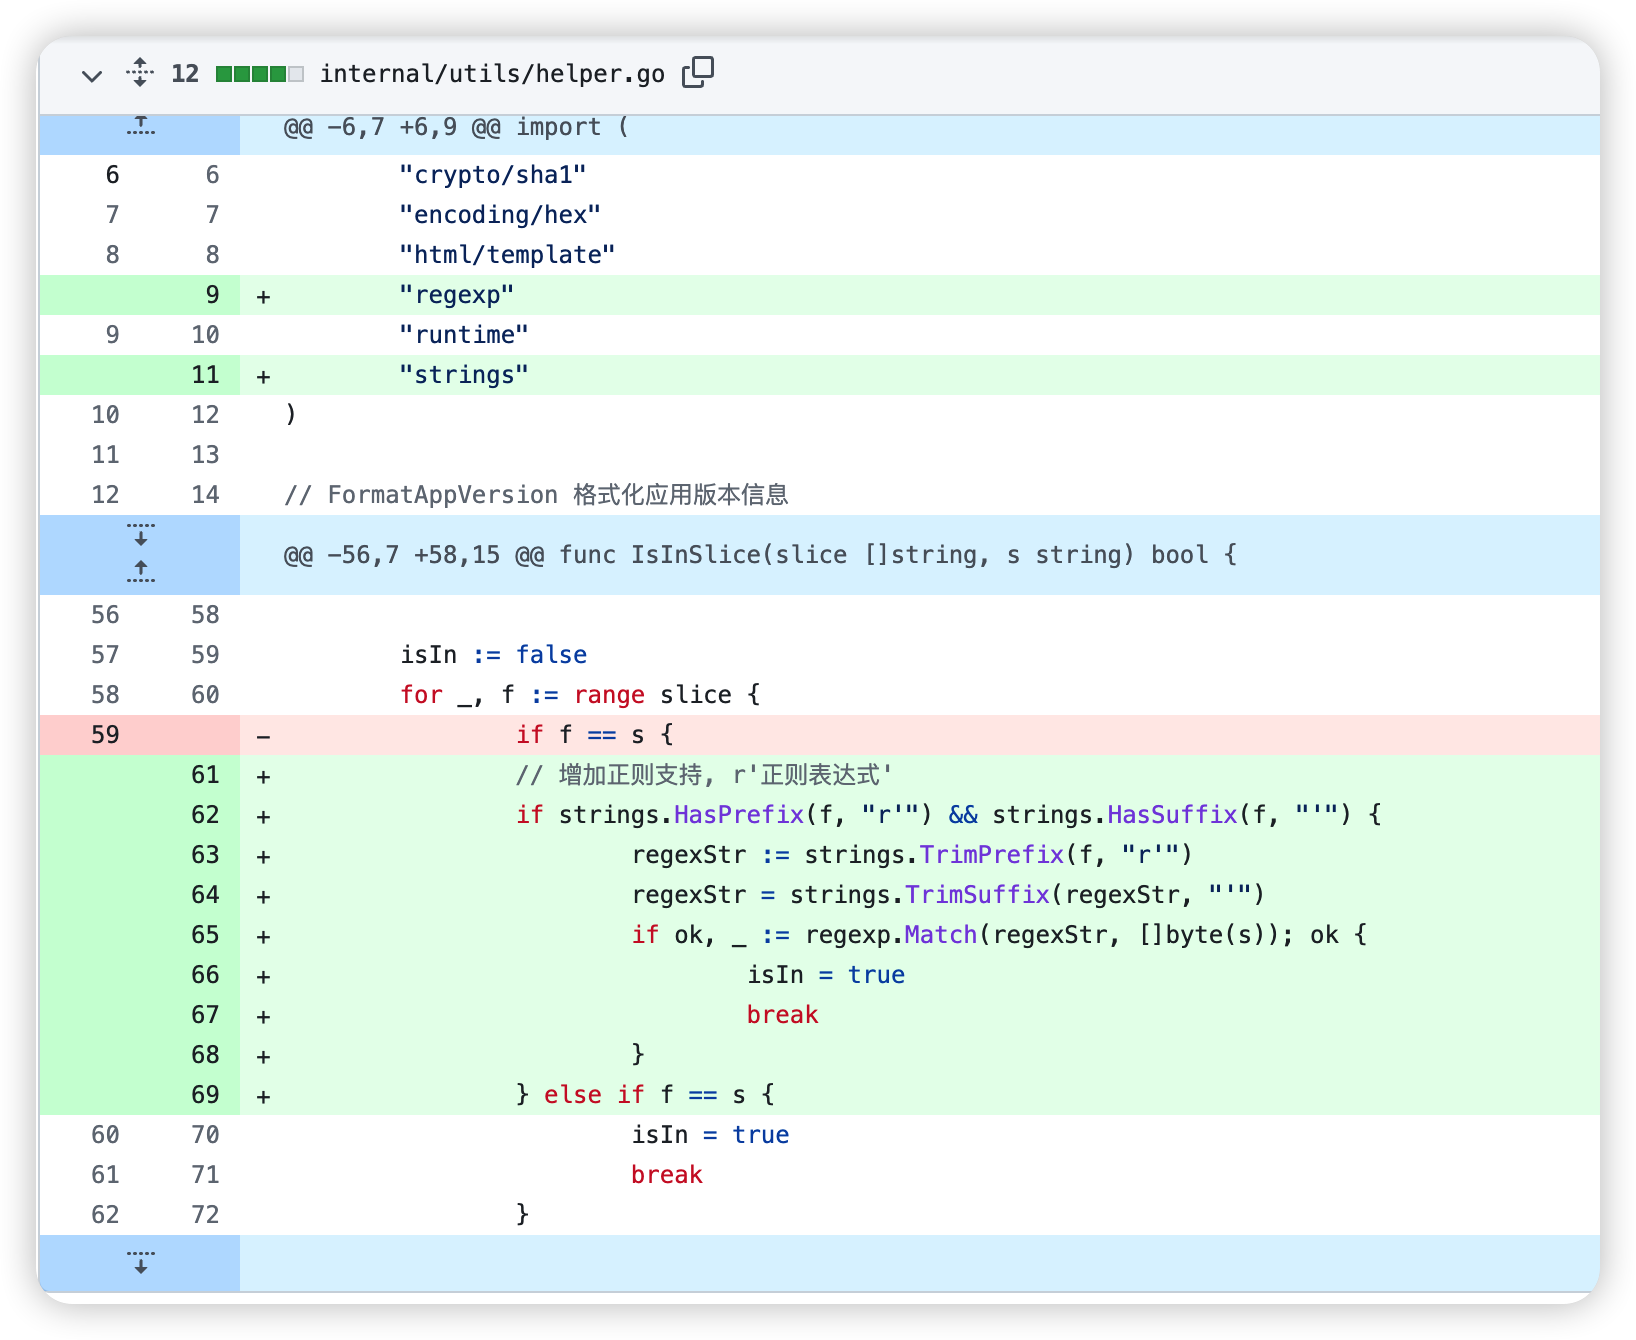Select deleted line number 59
This screenshot has height=1340, width=1636.
click(x=105, y=735)
